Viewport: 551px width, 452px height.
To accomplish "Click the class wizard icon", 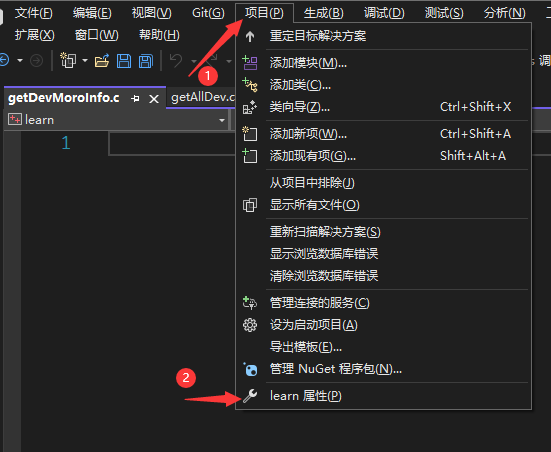I will pyautogui.click(x=250, y=107).
